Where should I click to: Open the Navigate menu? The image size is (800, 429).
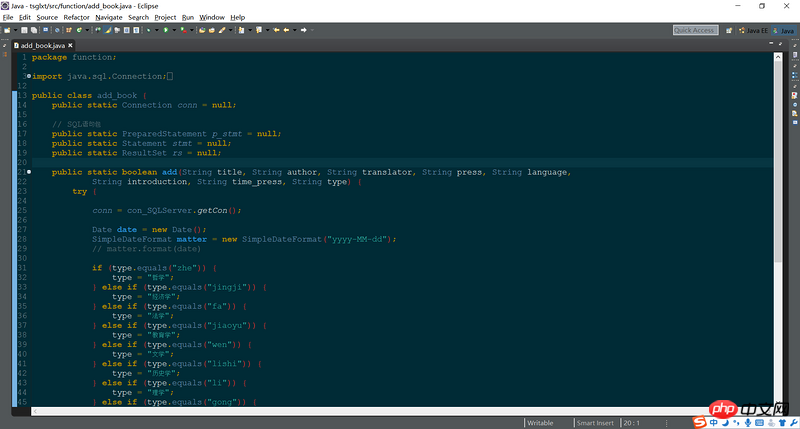tap(109, 17)
